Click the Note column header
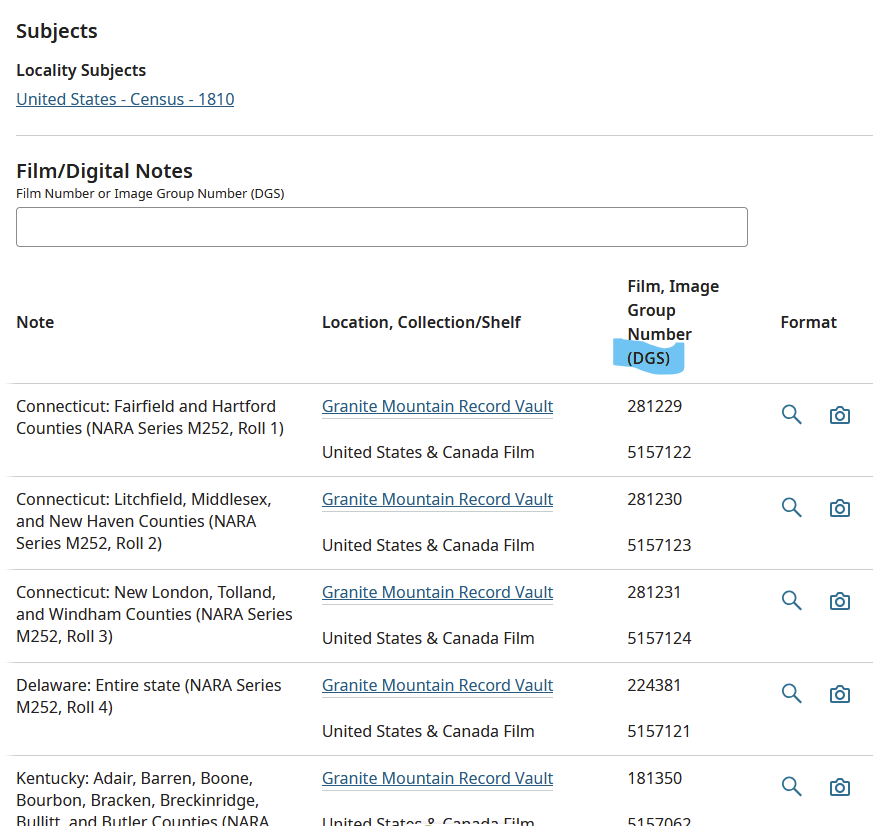 pyautogui.click(x=35, y=322)
